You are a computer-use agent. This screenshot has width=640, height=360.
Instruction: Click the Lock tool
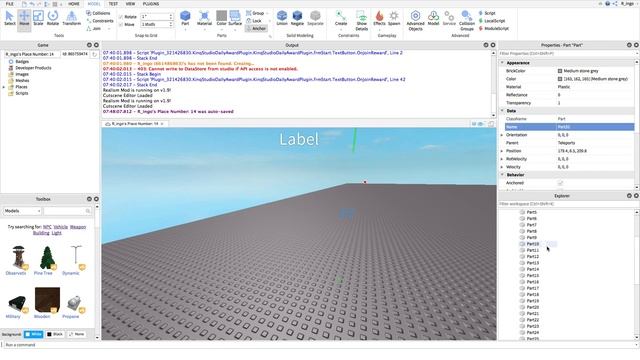[254, 21]
